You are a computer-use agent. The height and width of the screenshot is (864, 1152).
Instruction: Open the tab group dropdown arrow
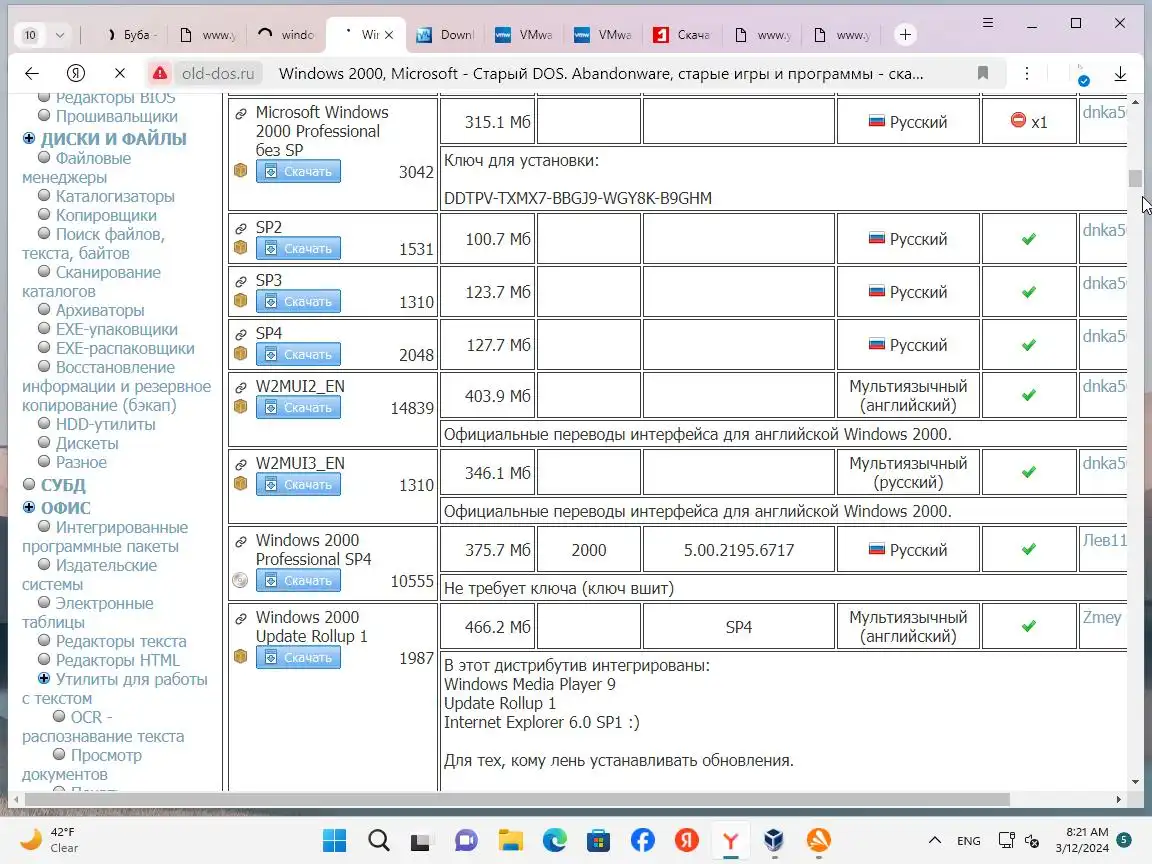coord(60,35)
